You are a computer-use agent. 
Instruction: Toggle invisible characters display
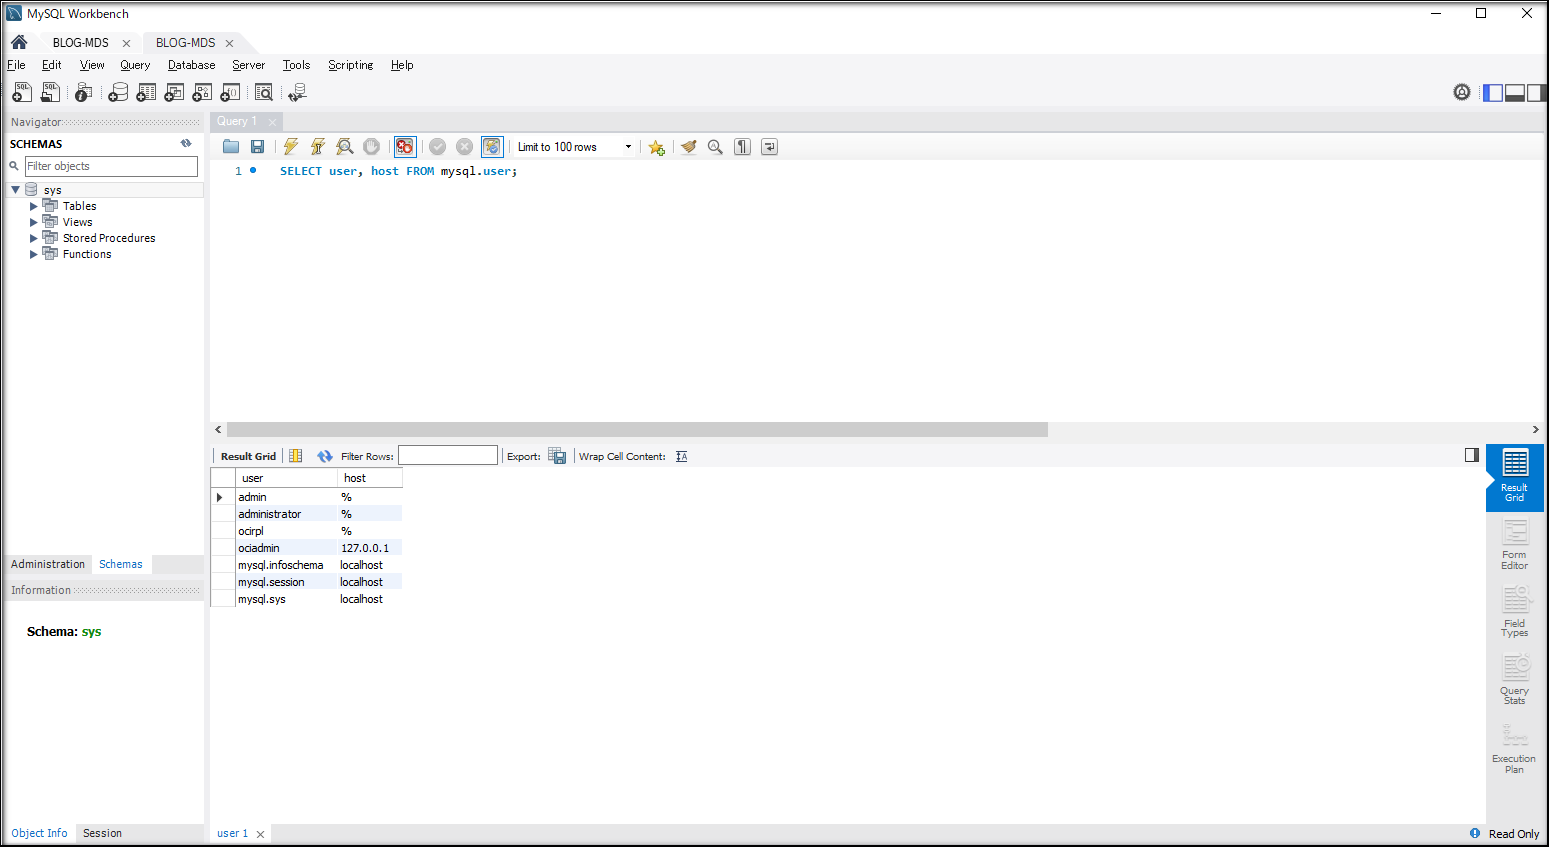[x=742, y=147]
